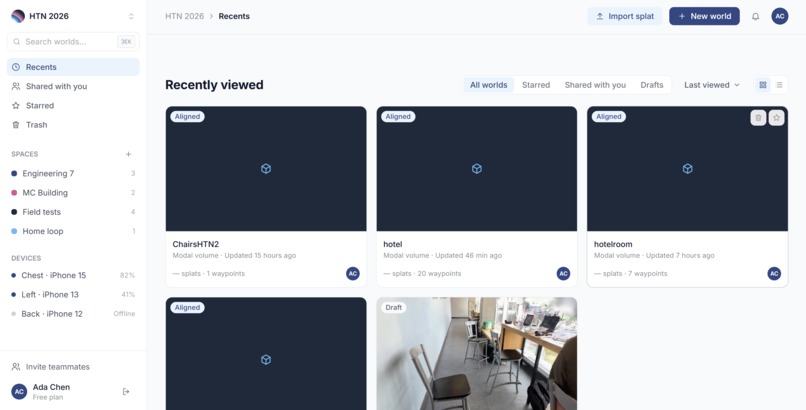
Task: Open the Starred sidebar section
Action: (x=73, y=105)
